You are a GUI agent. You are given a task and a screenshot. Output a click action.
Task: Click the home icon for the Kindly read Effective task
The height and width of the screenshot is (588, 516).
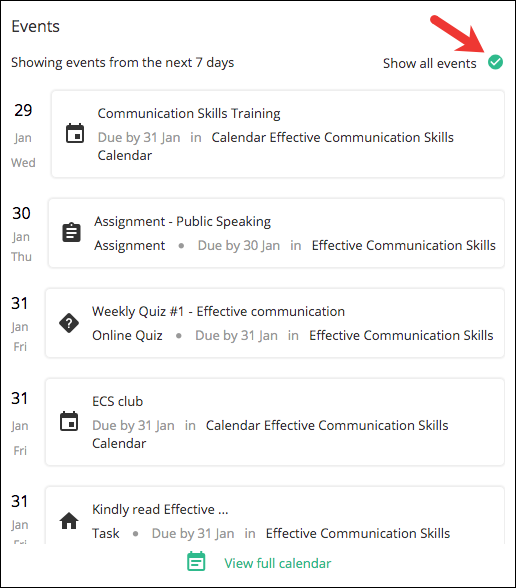click(x=69, y=521)
